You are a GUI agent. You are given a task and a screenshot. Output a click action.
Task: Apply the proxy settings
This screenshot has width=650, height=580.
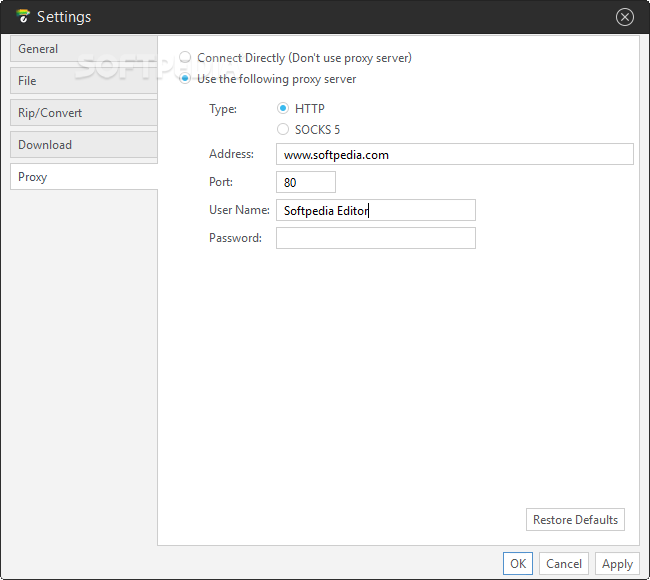coord(617,564)
